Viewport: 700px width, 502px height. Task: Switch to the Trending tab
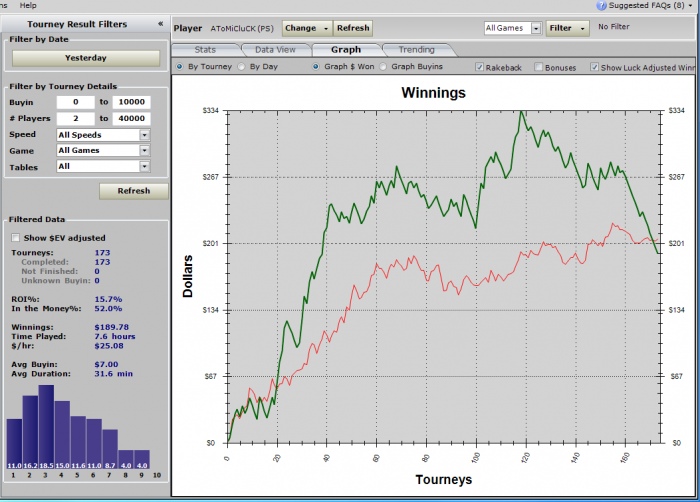click(x=417, y=50)
